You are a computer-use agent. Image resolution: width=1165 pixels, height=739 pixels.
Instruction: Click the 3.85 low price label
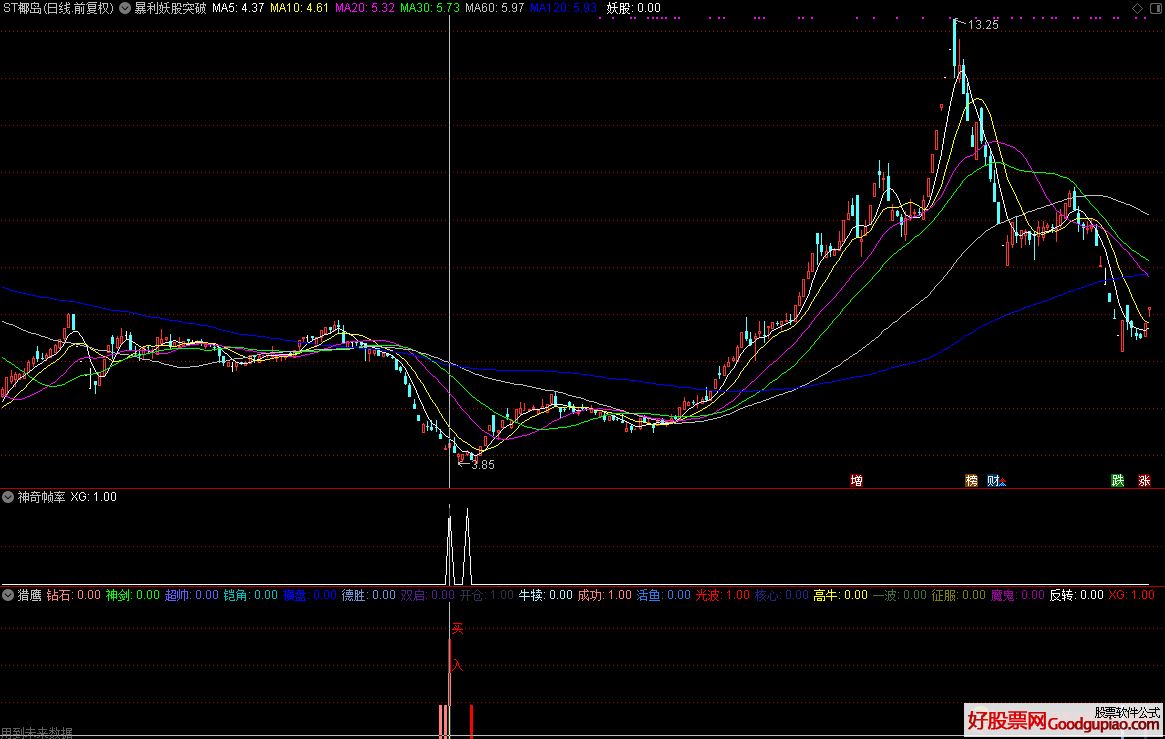click(482, 465)
